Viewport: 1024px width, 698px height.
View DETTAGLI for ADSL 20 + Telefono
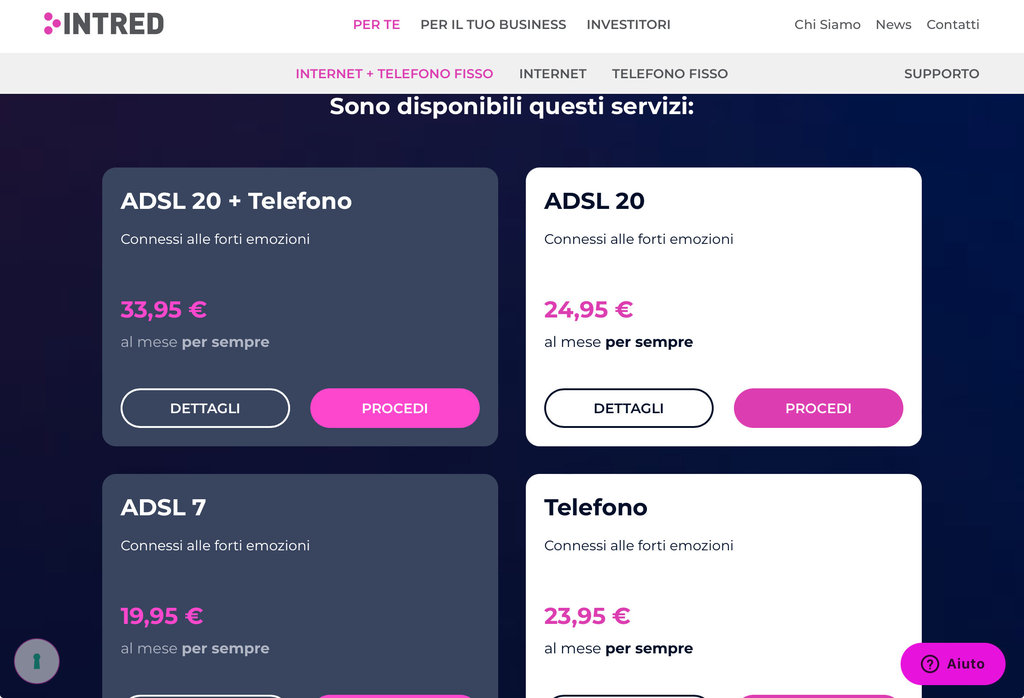click(205, 408)
